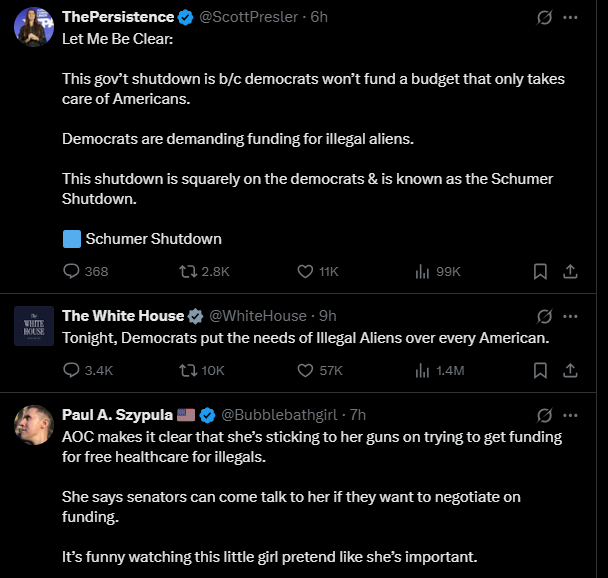
Task: Reply to The White House post
Action: tap(72, 370)
